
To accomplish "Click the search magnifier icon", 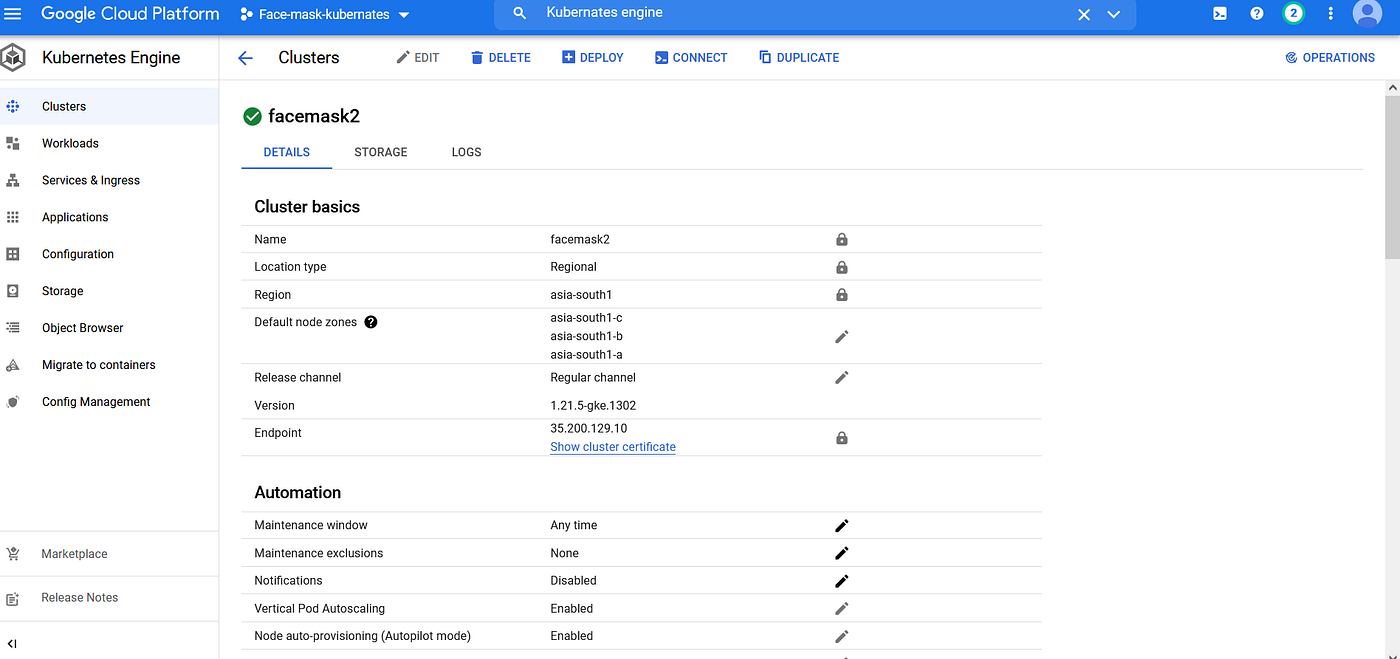I will click(519, 14).
